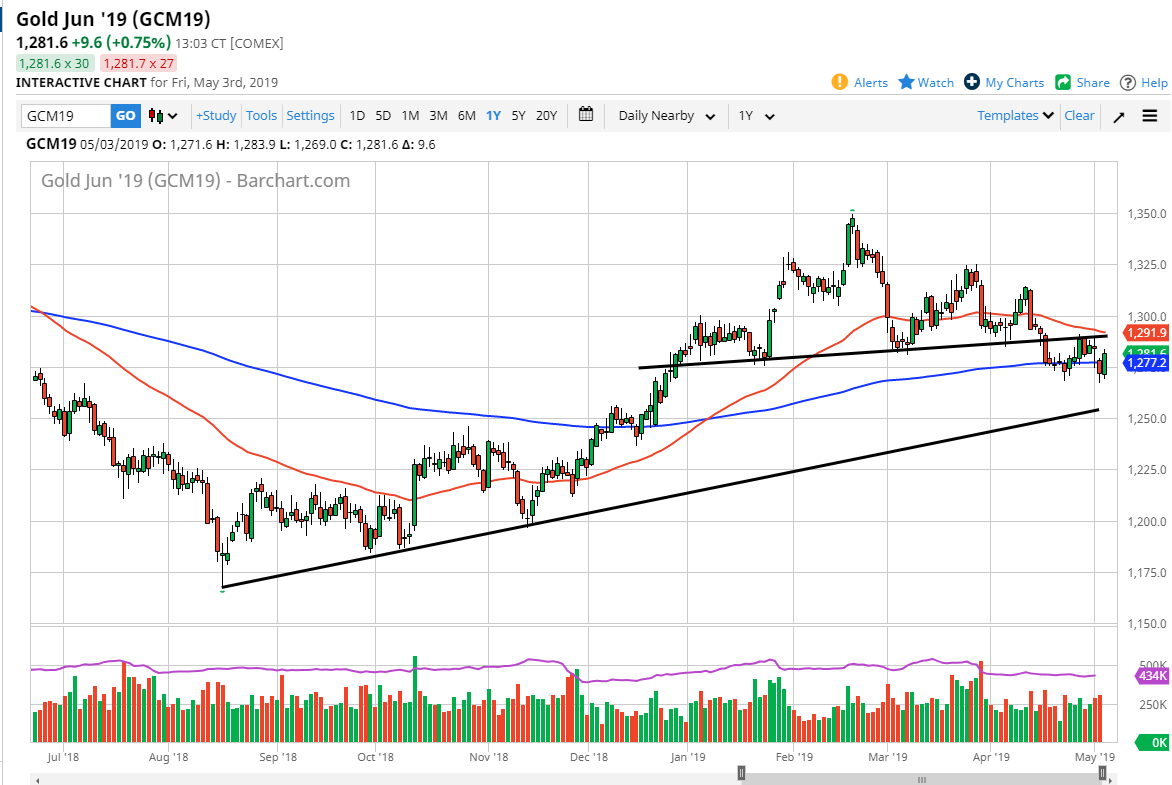The width and height of the screenshot is (1172, 785).
Task: Open the calendar date range picker
Action: [x=586, y=115]
